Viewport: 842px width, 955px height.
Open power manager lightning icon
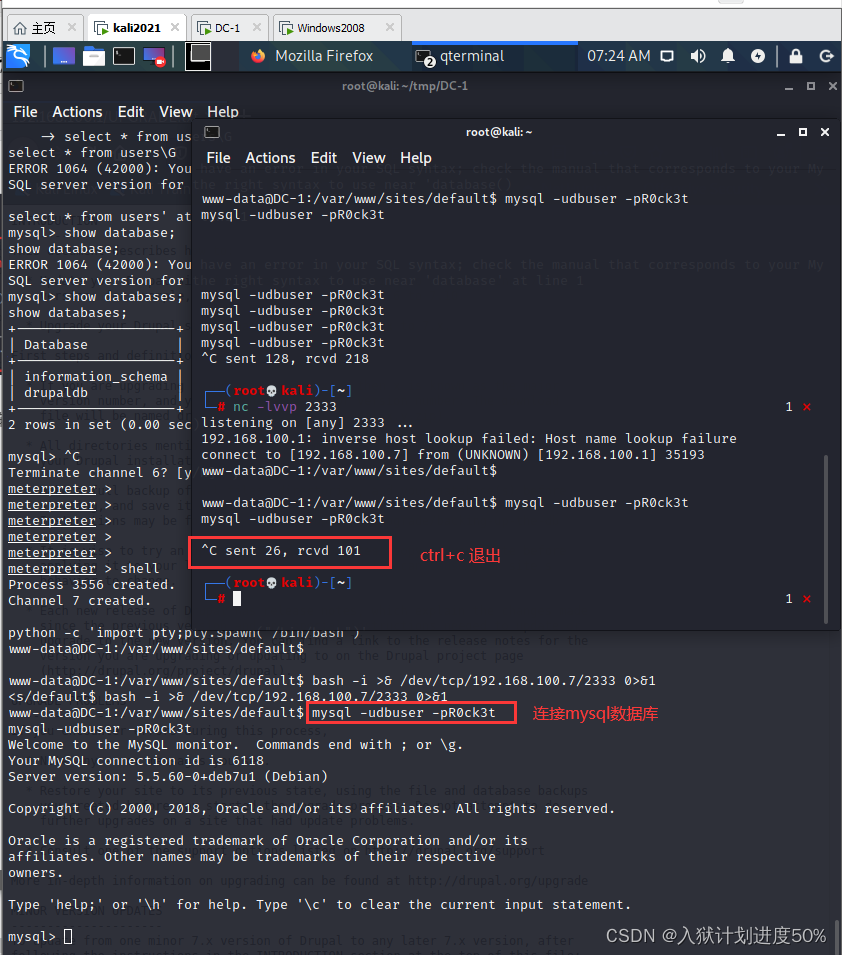point(757,56)
